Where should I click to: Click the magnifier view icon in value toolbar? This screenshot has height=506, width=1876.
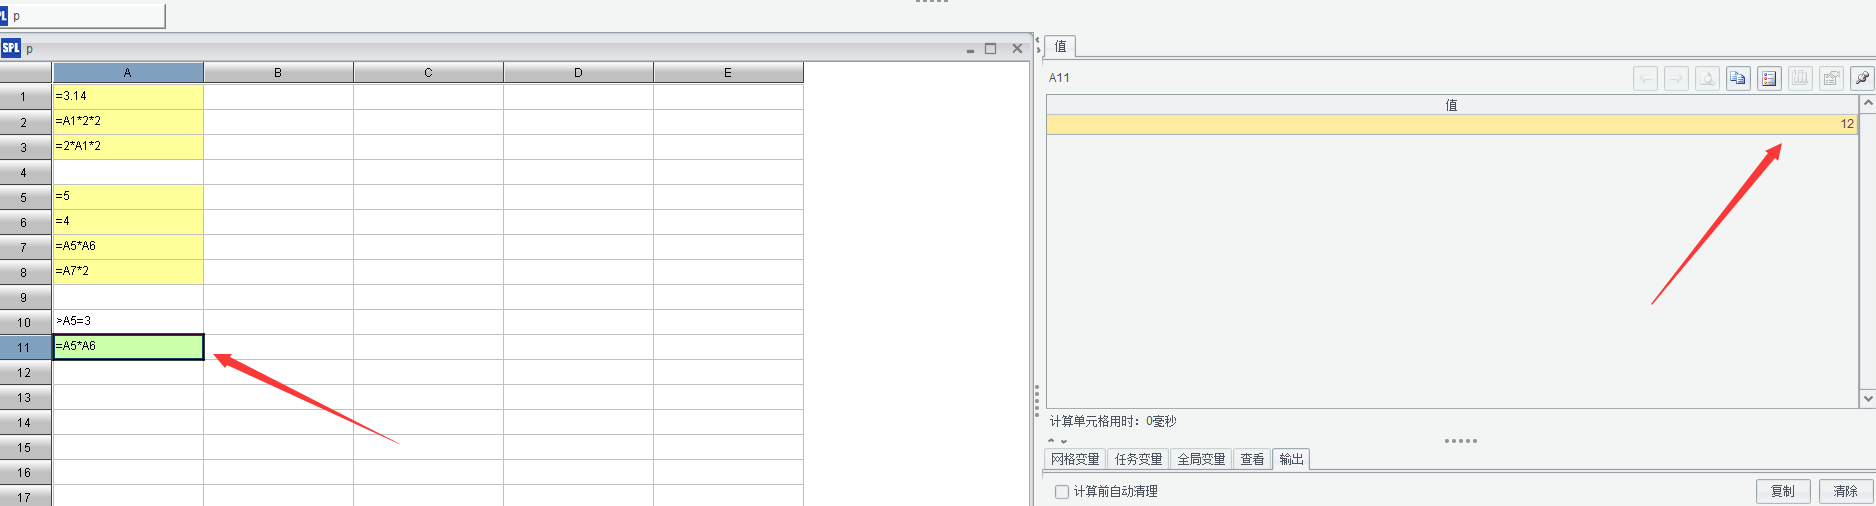pyautogui.click(x=1707, y=78)
